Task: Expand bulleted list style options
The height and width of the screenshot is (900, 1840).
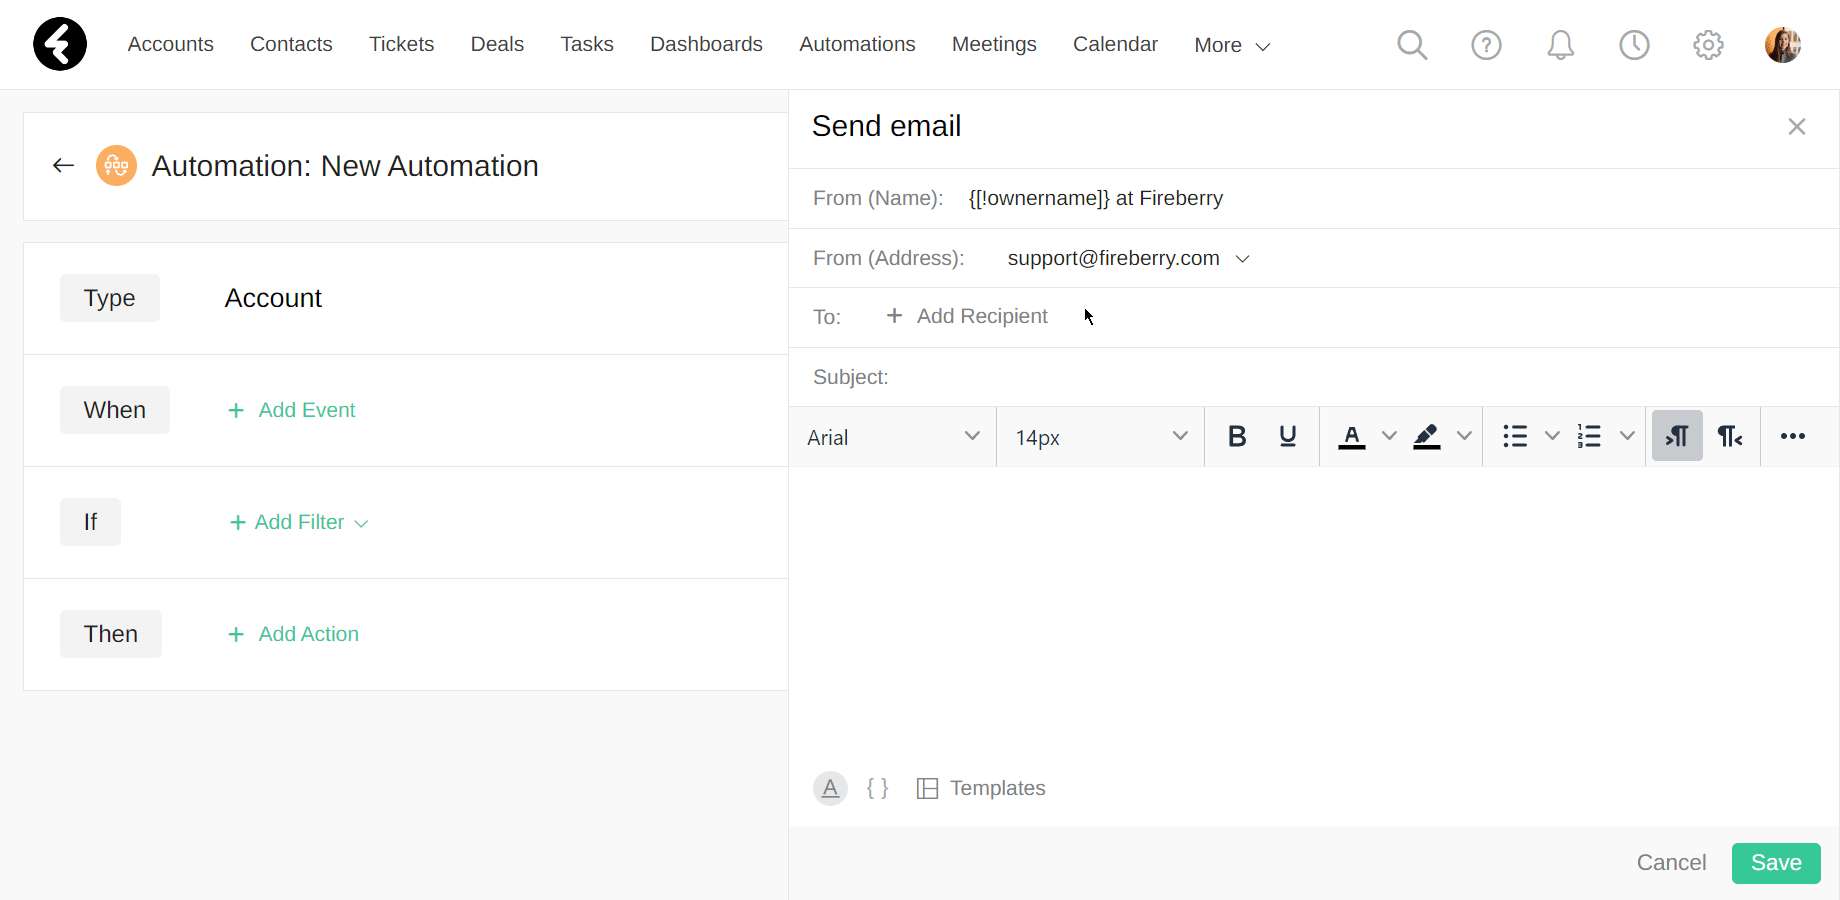Action: (x=1552, y=436)
